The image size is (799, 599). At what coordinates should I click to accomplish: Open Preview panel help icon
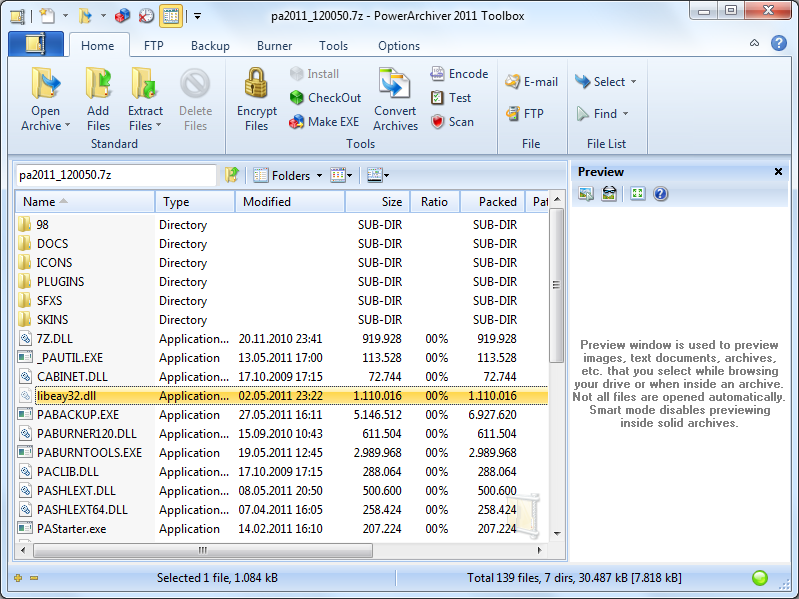(x=660, y=194)
